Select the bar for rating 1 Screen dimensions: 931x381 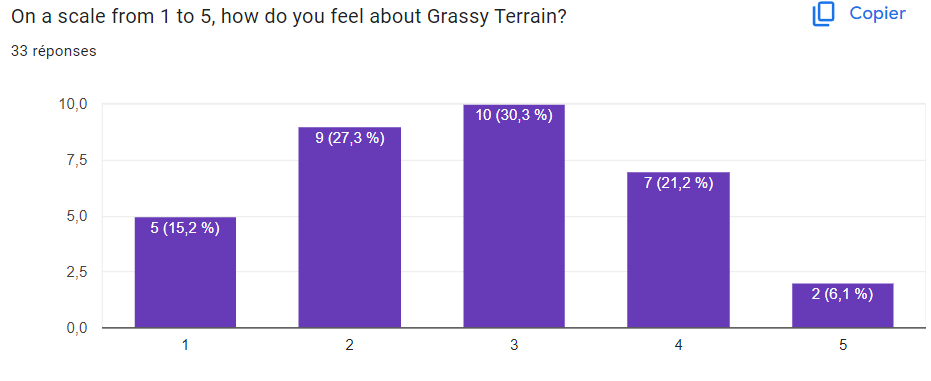(185, 272)
